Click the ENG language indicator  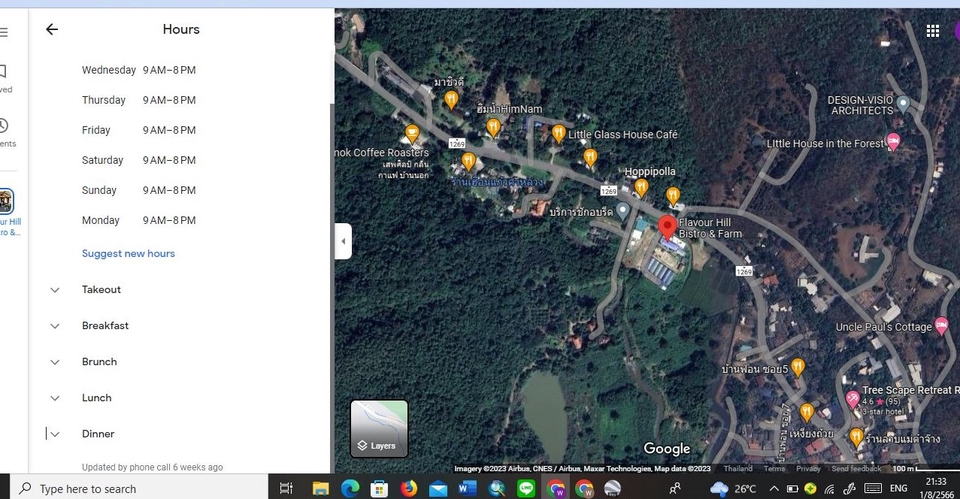pos(898,489)
